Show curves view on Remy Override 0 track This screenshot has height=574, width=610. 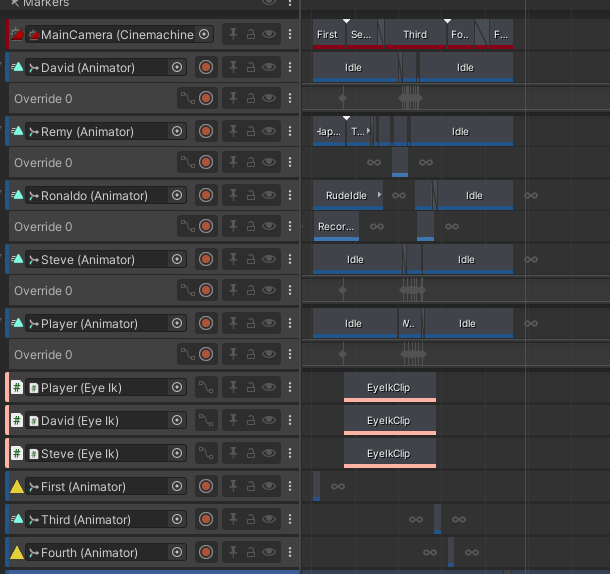tap(188, 162)
